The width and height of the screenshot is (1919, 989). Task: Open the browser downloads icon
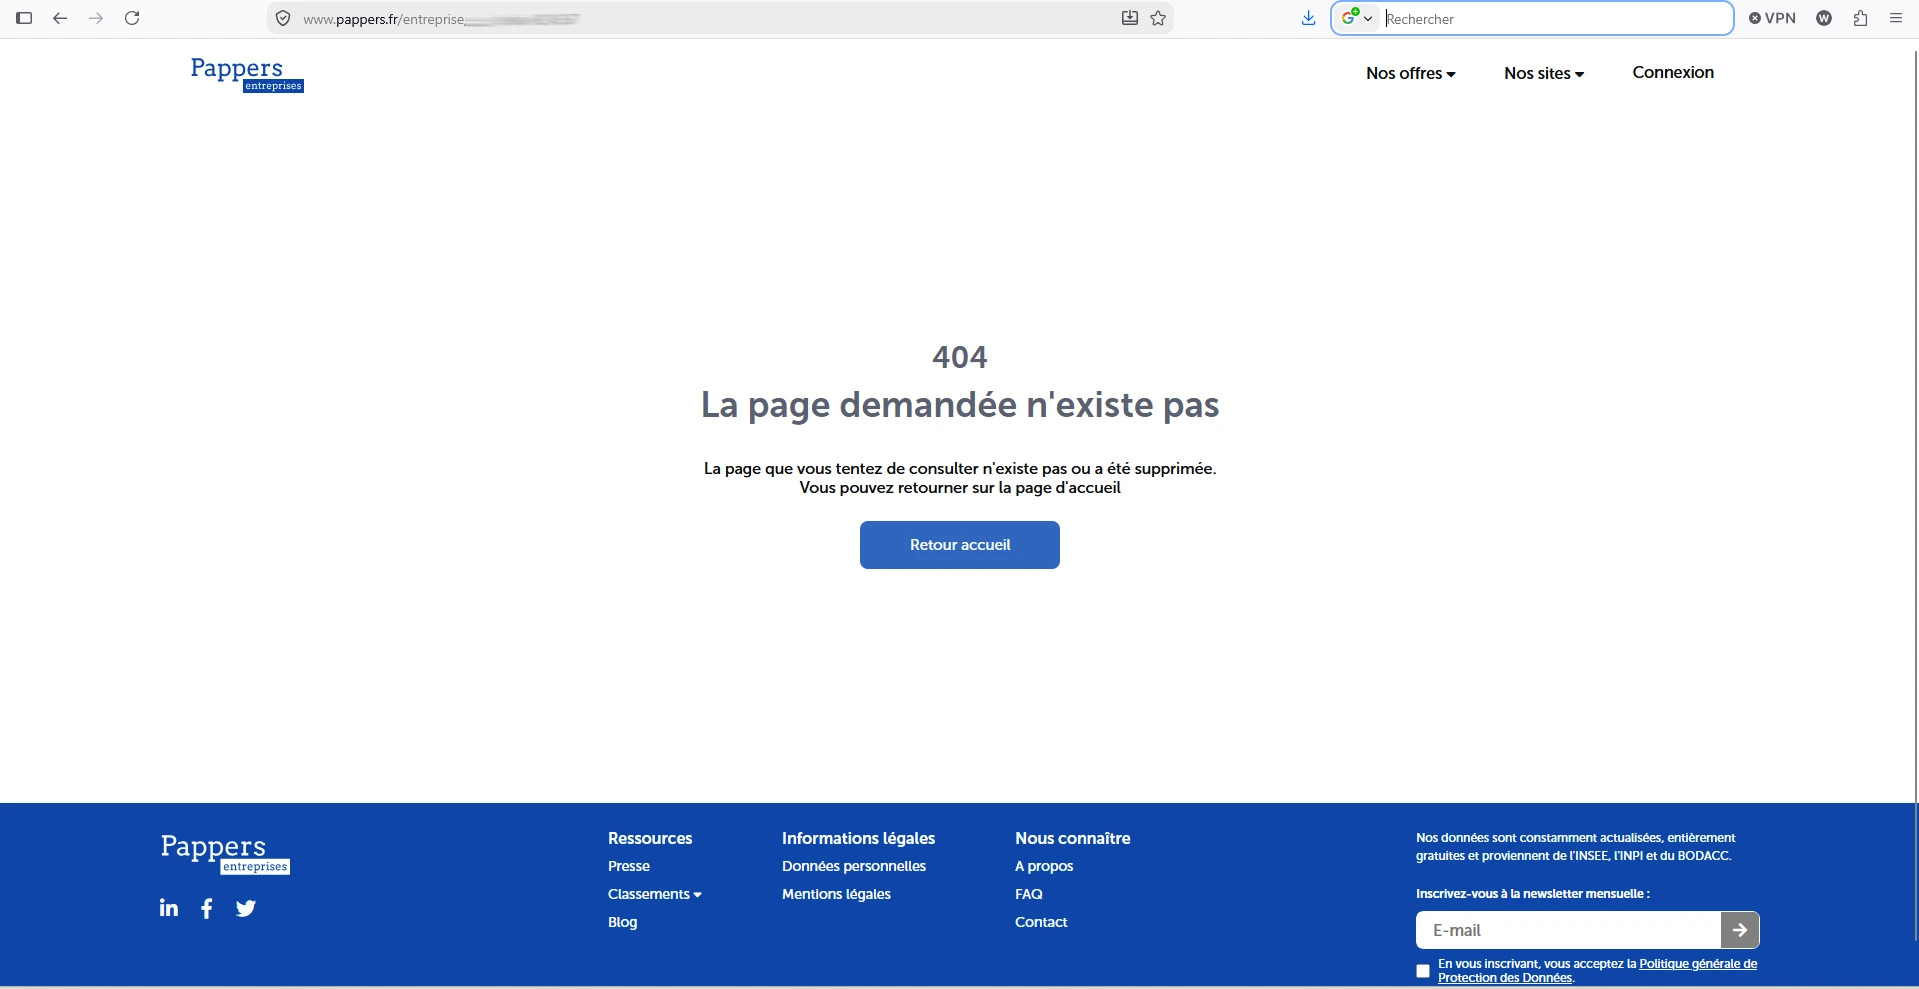click(1308, 18)
